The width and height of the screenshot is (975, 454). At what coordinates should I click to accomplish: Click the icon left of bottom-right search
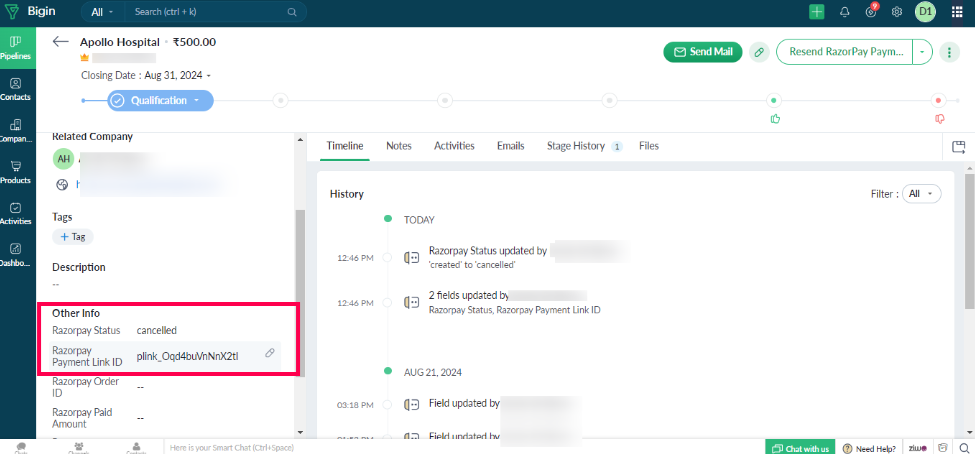943,448
